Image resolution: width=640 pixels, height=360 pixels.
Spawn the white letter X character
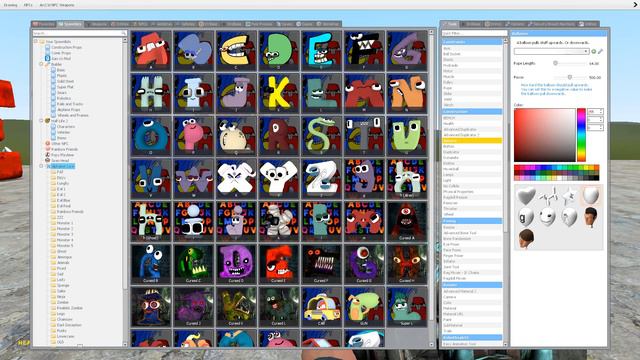[x=236, y=179]
